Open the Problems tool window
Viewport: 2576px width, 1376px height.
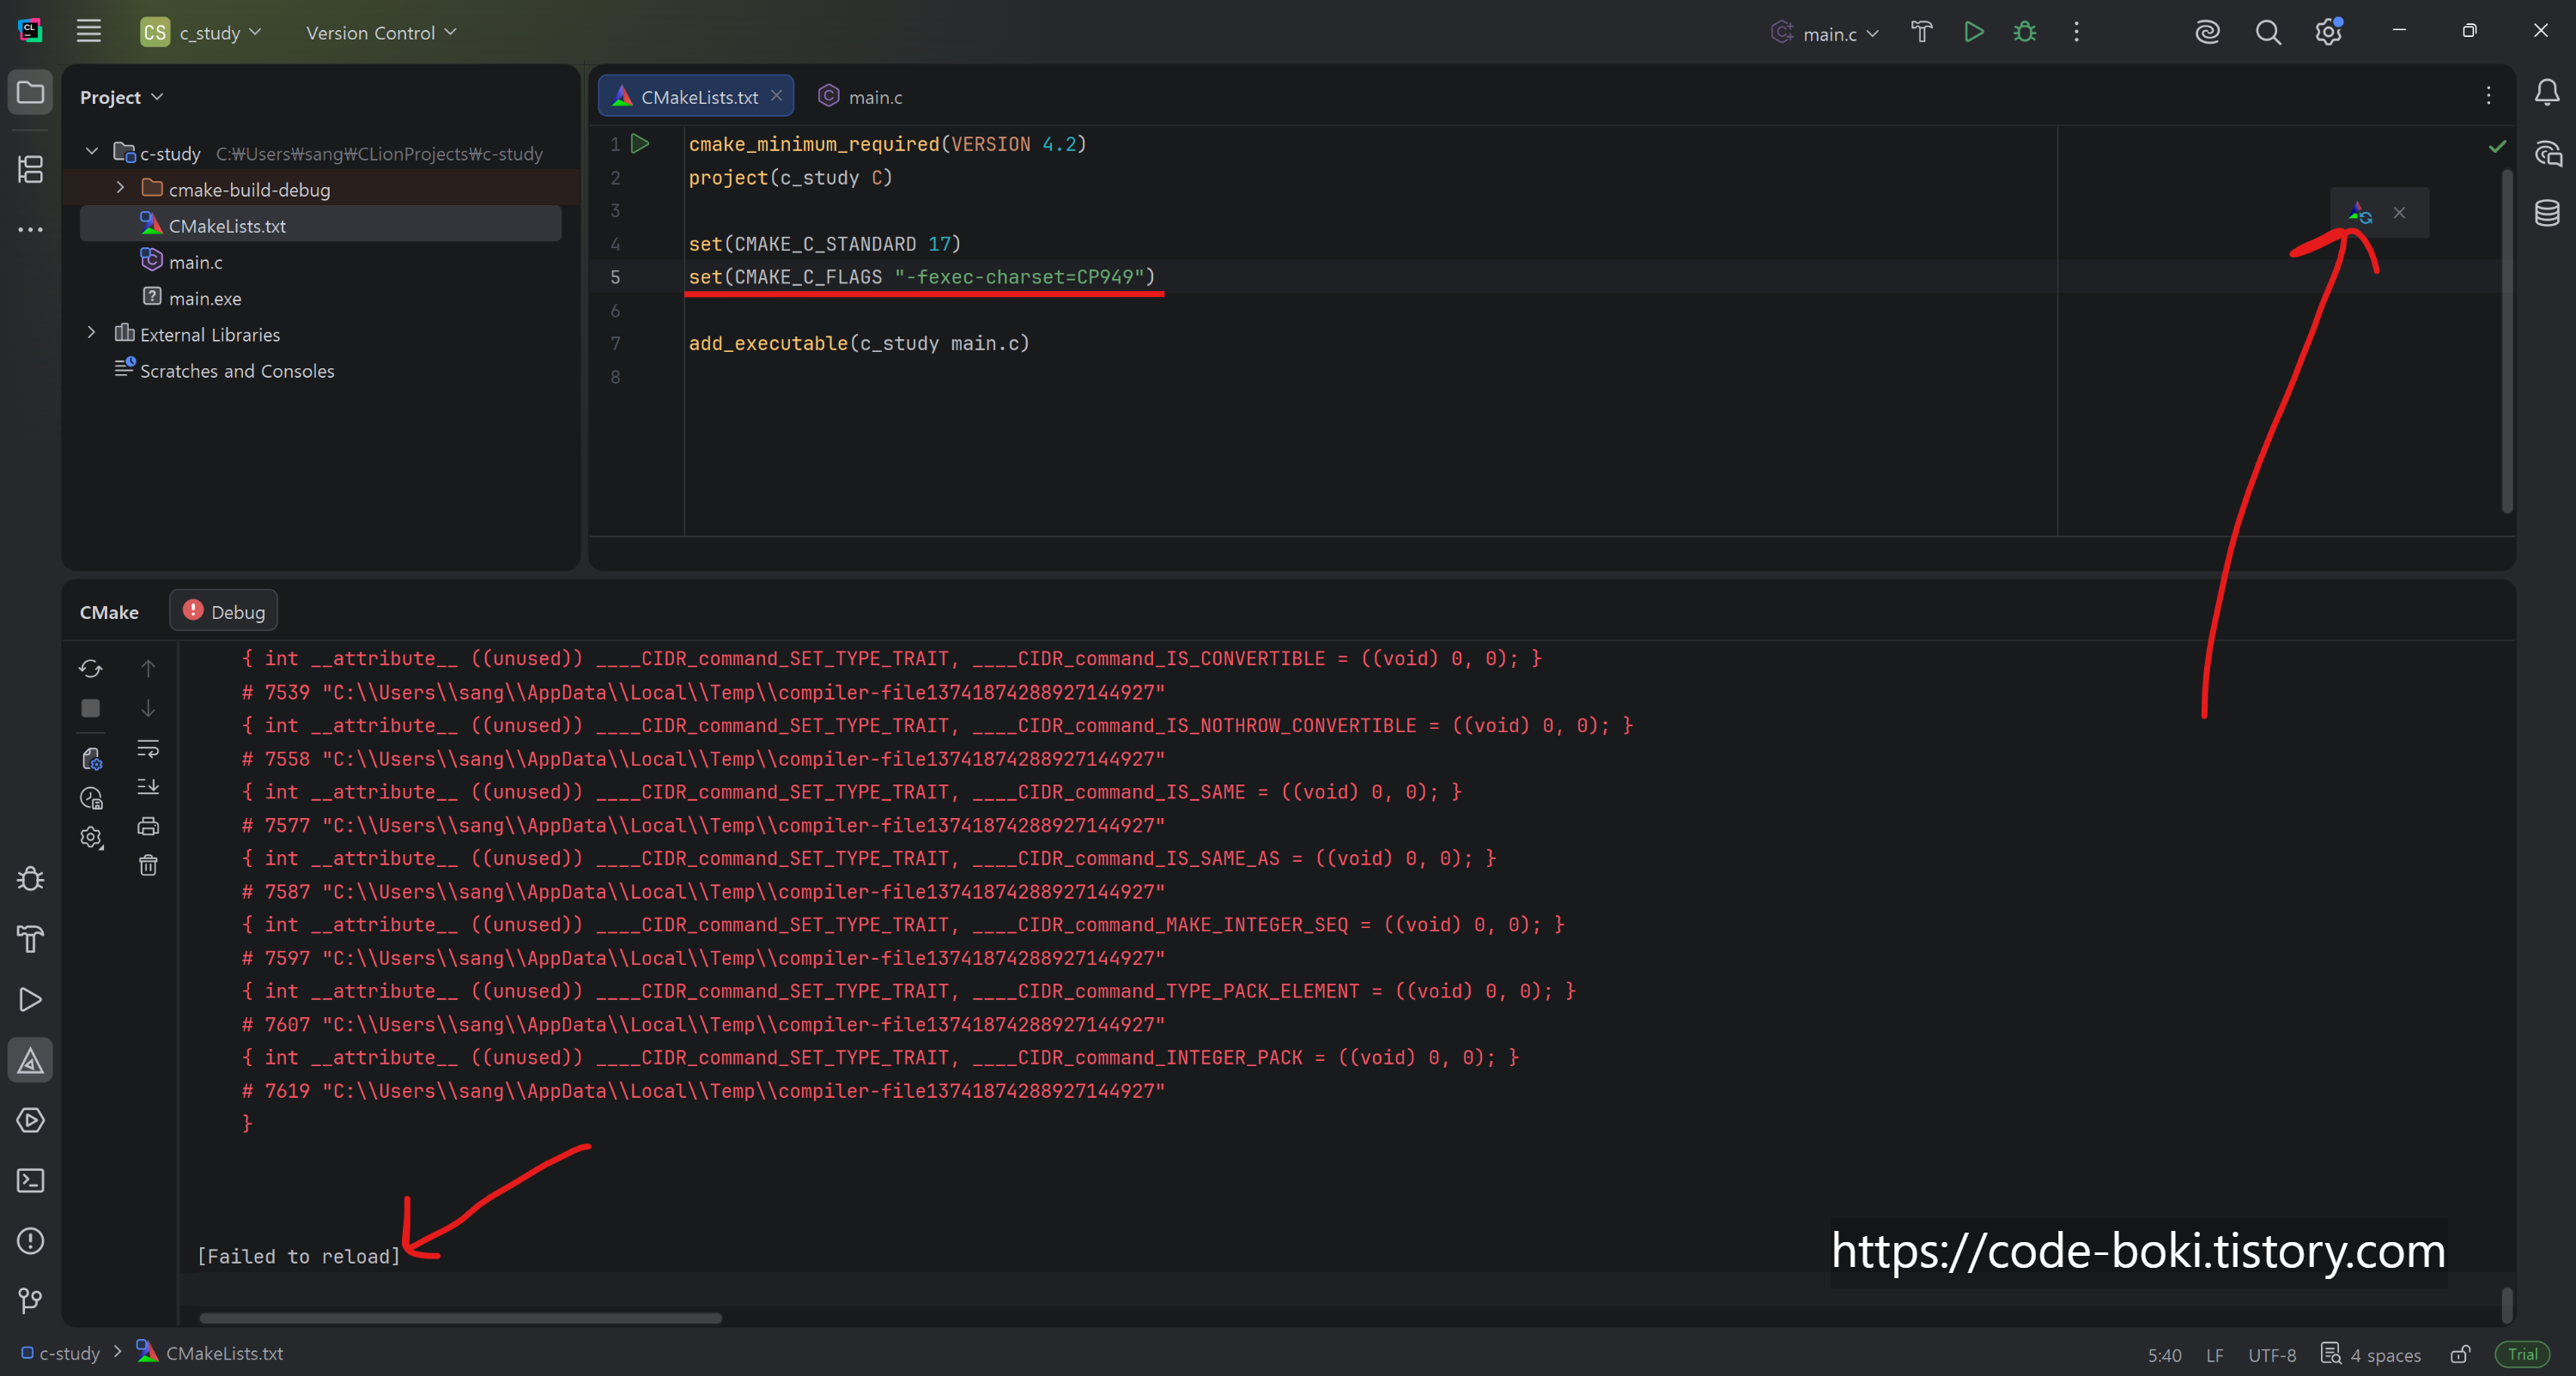[x=30, y=1241]
